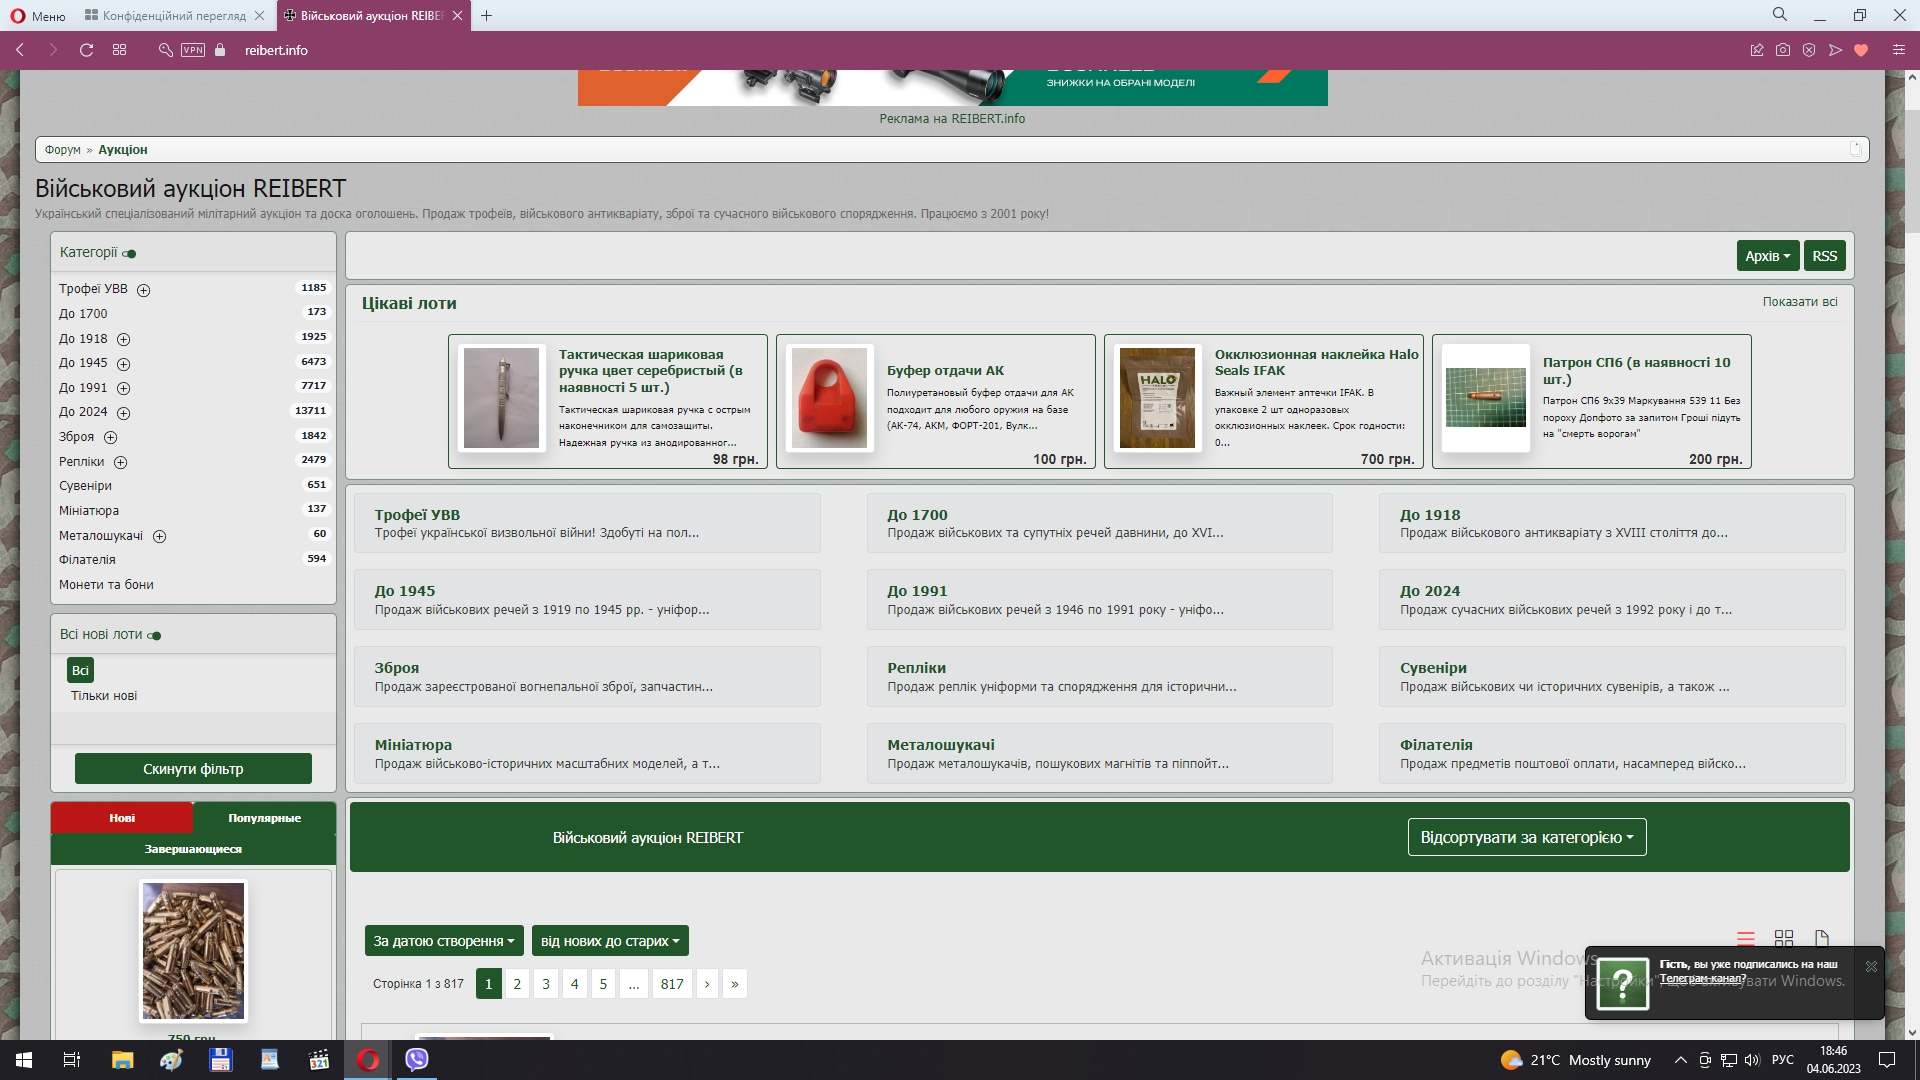Open the speed dial grid icon
Screen dimensions: 1920x1080
[120, 50]
